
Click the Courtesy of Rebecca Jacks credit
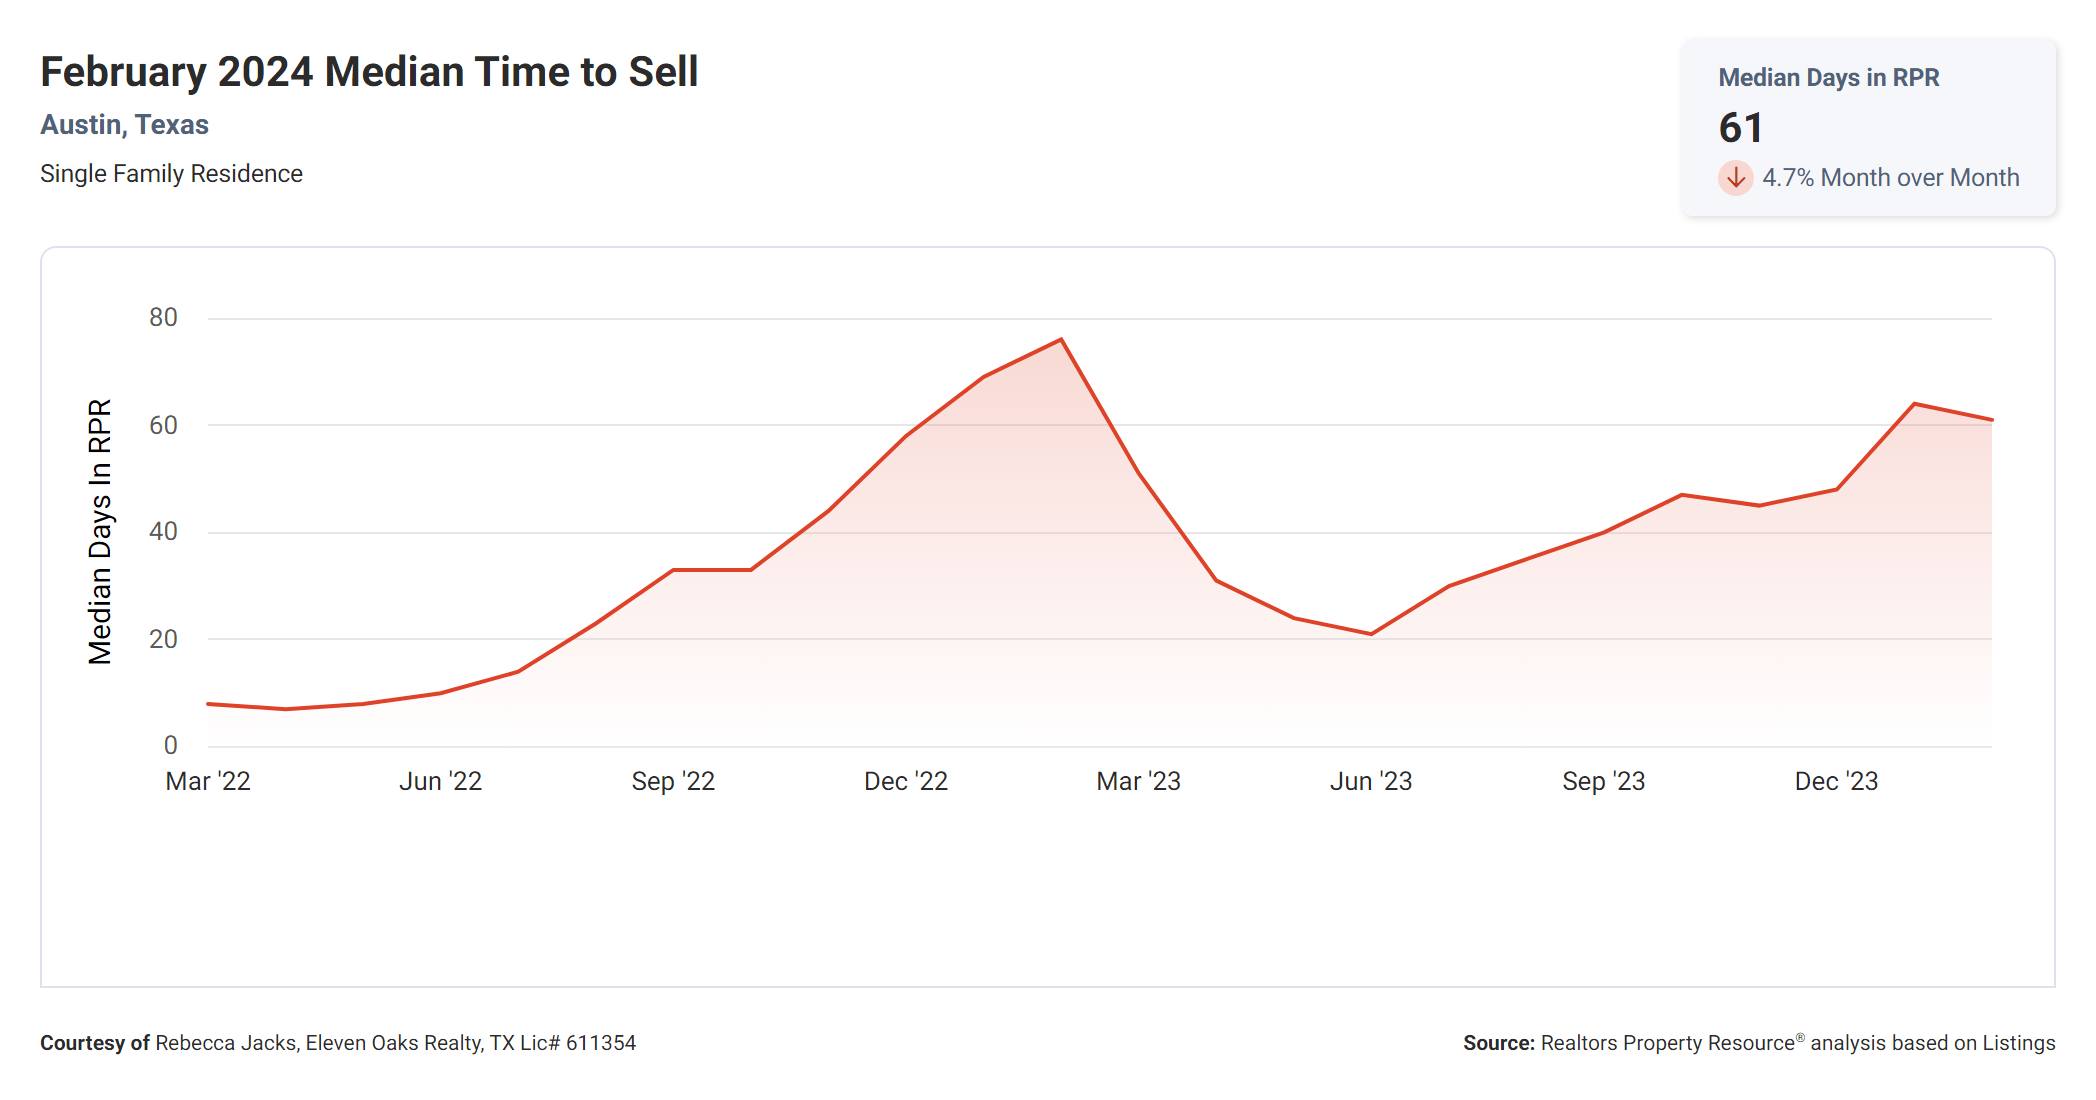(338, 1043)
